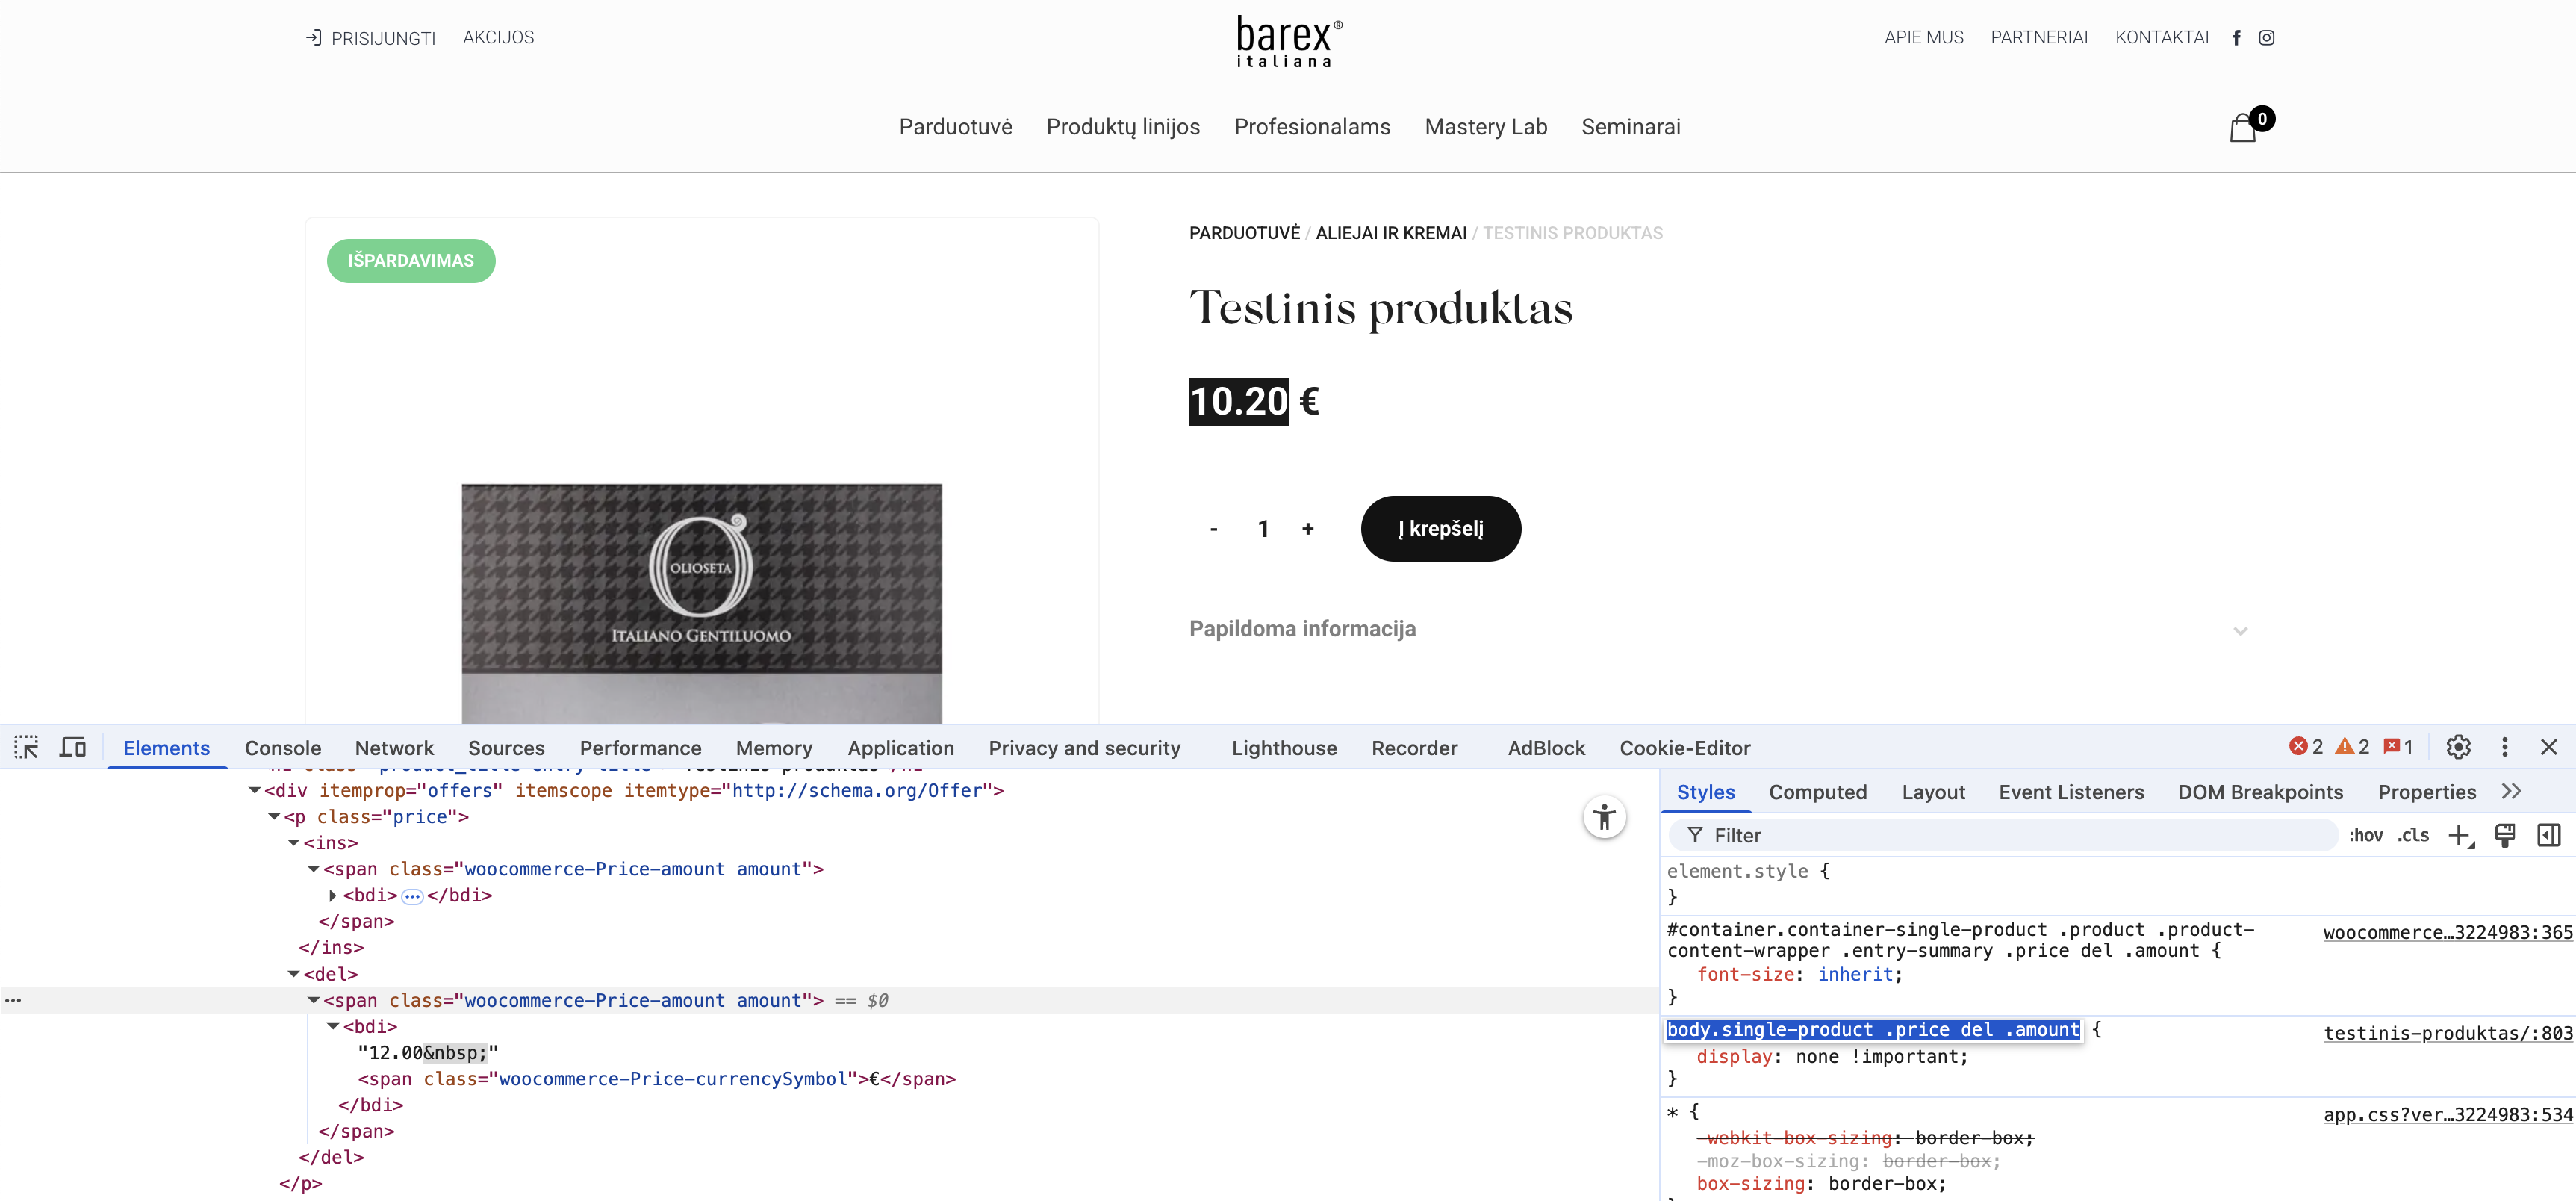Increase product quantity with plus
This screenshot has width=2576, height=1201.
1307,529
